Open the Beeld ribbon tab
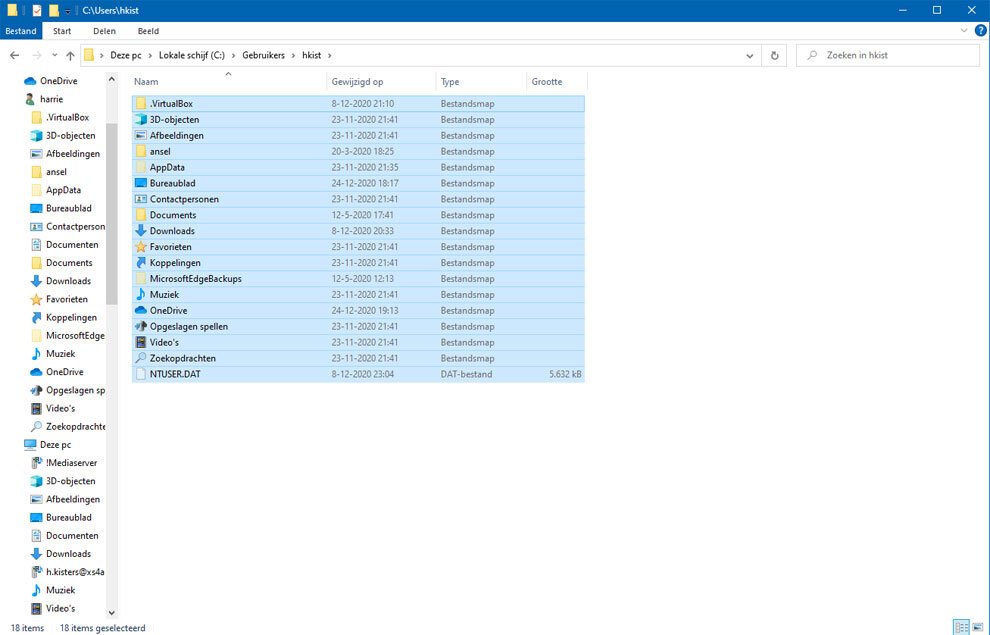The width and height of the screenshot is (990, 635). click(x=148, y=31)
